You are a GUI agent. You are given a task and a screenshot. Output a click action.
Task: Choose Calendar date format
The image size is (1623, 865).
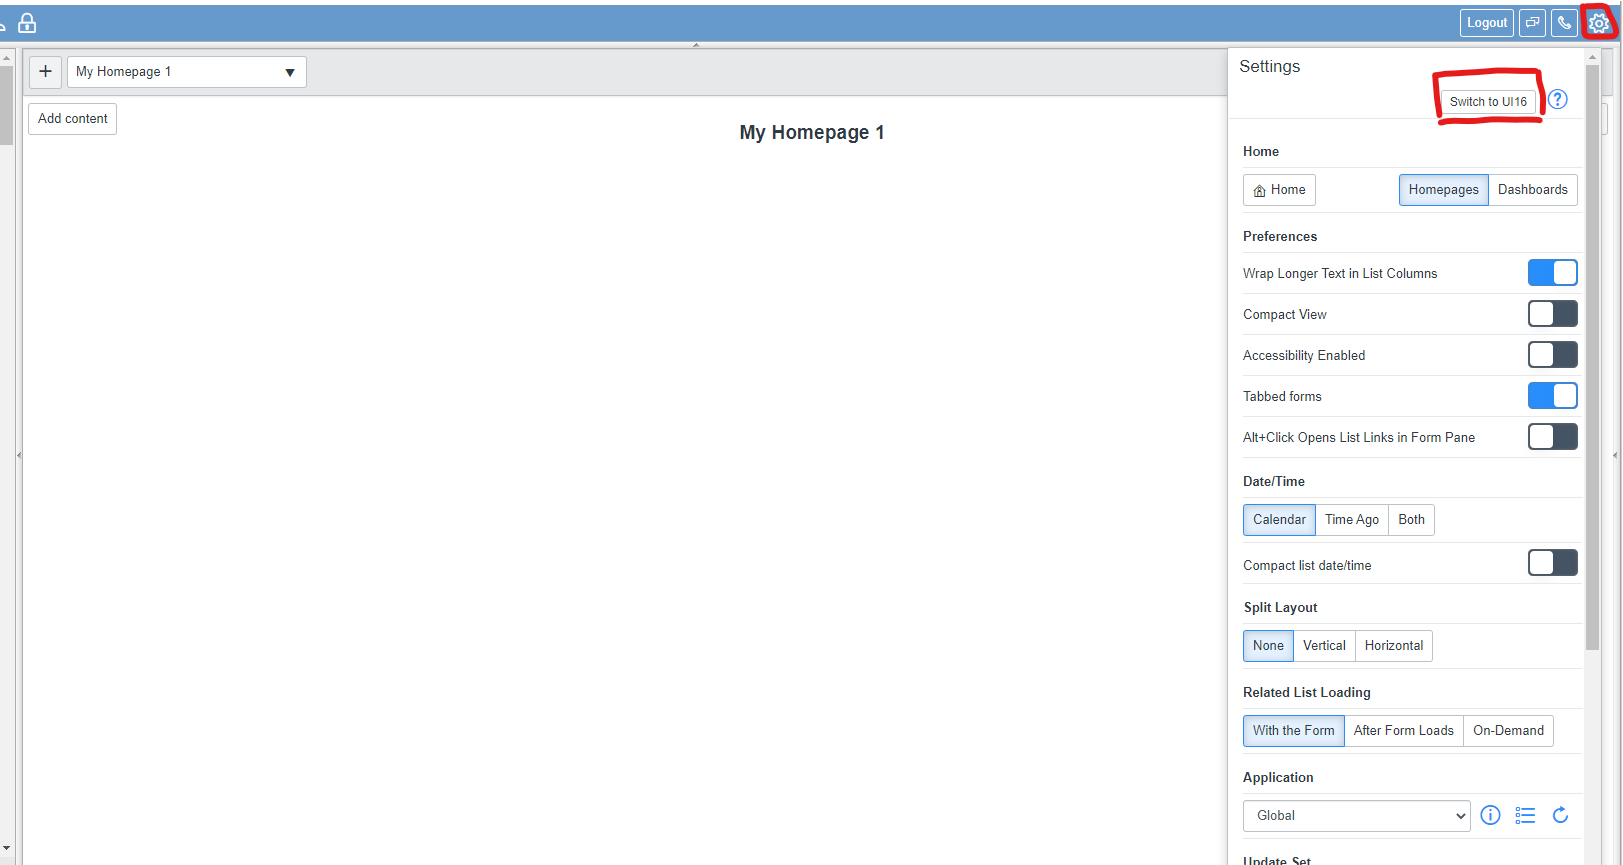click(x=1279, y=520)
